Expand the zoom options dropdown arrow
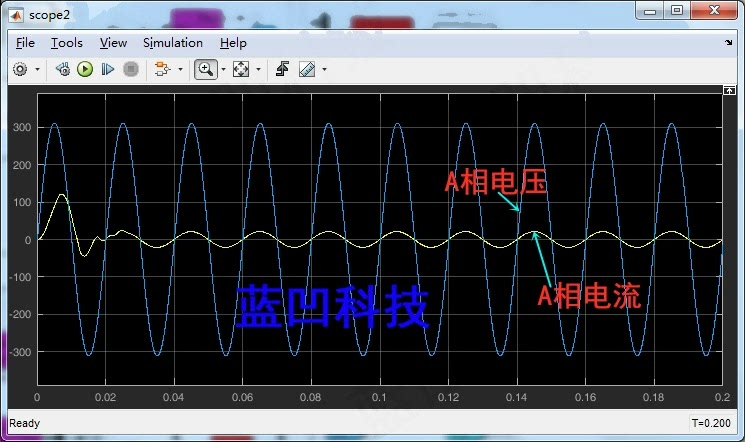Screen dimensions: 745x442 [x=223, y=69]
